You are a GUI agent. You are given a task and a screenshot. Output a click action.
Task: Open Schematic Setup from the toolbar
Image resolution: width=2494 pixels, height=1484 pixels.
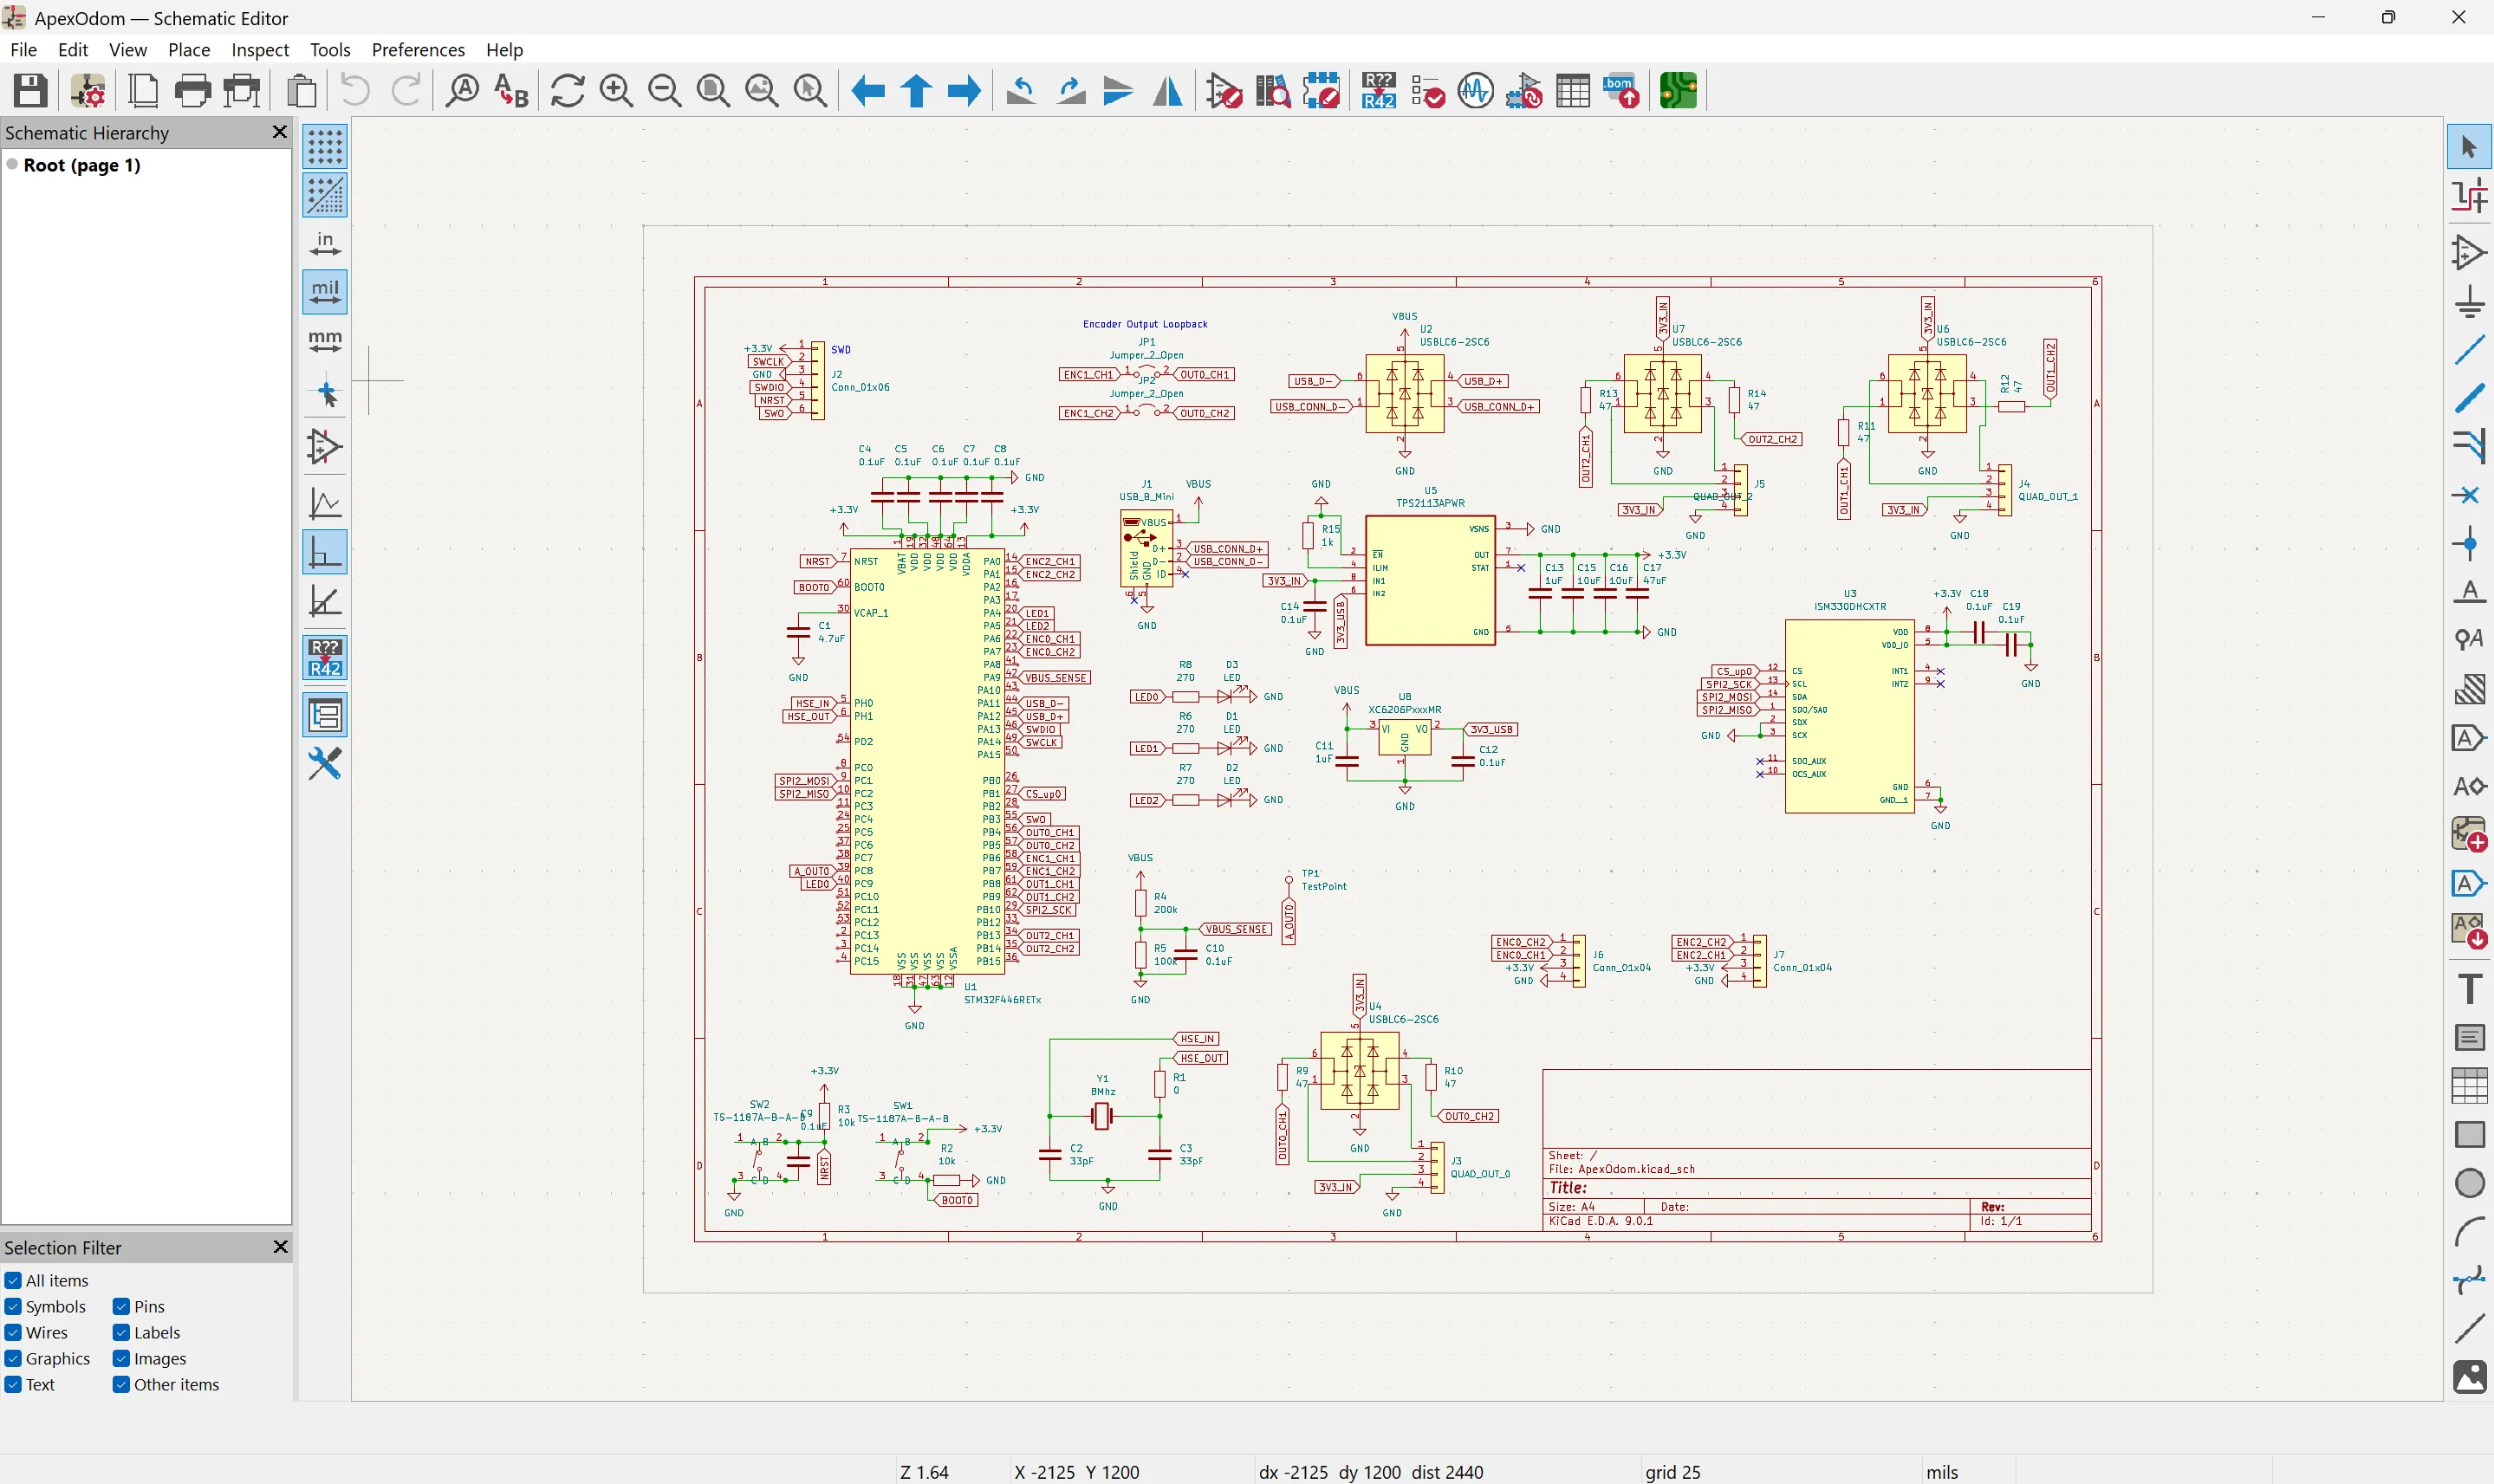[x=88, y=91]
